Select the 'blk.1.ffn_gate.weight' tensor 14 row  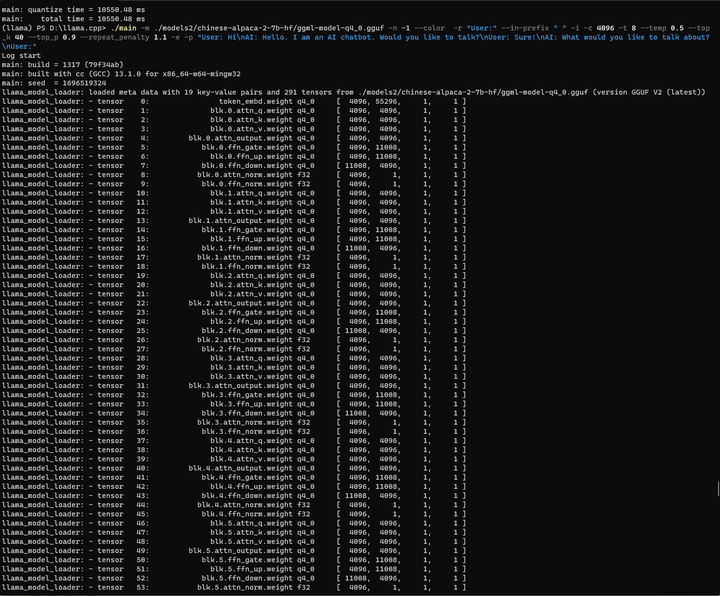[234, 230]
